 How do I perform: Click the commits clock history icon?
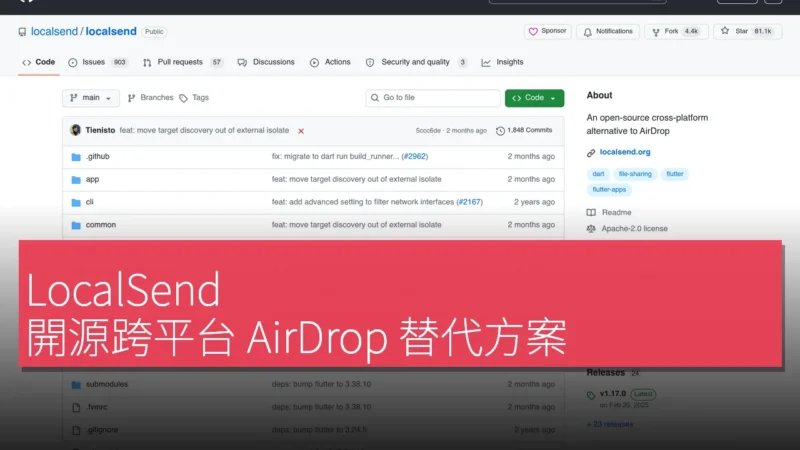pyautogui.click(x=500, y=131)
